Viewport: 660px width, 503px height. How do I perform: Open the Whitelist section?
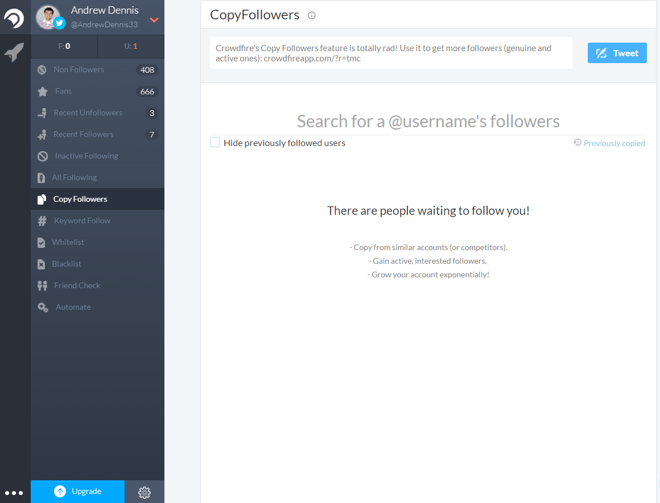[98, 242]
